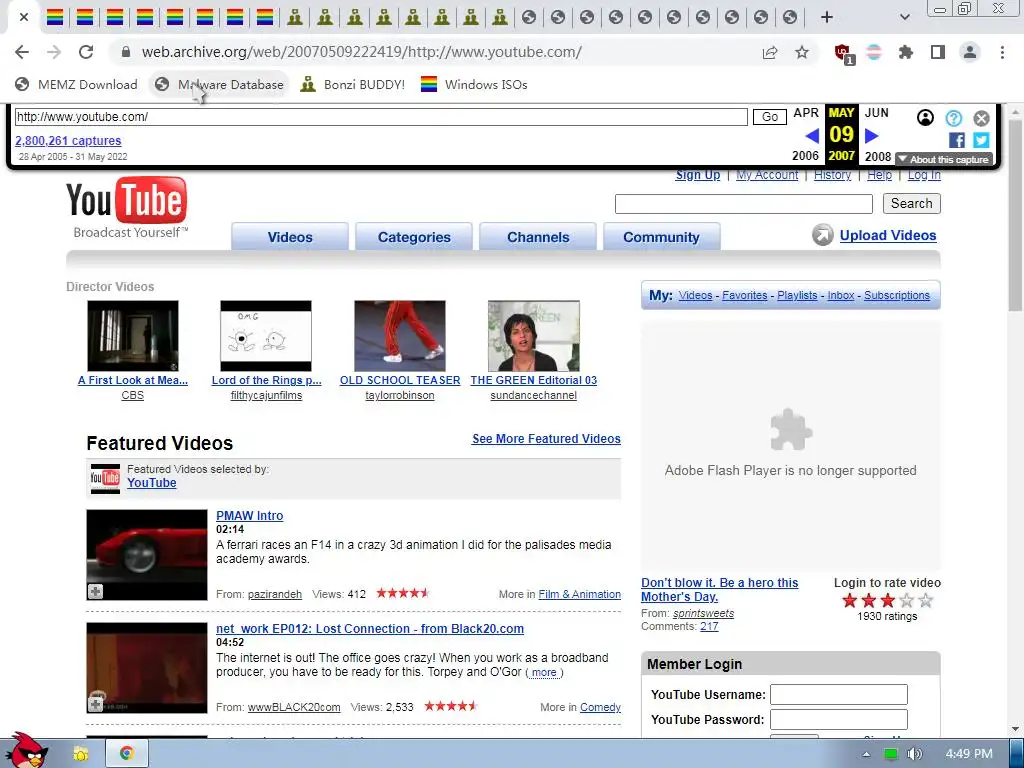Open the My Account link
The width and height of the screenshot is (1024, 768).
tap(767, 175)
